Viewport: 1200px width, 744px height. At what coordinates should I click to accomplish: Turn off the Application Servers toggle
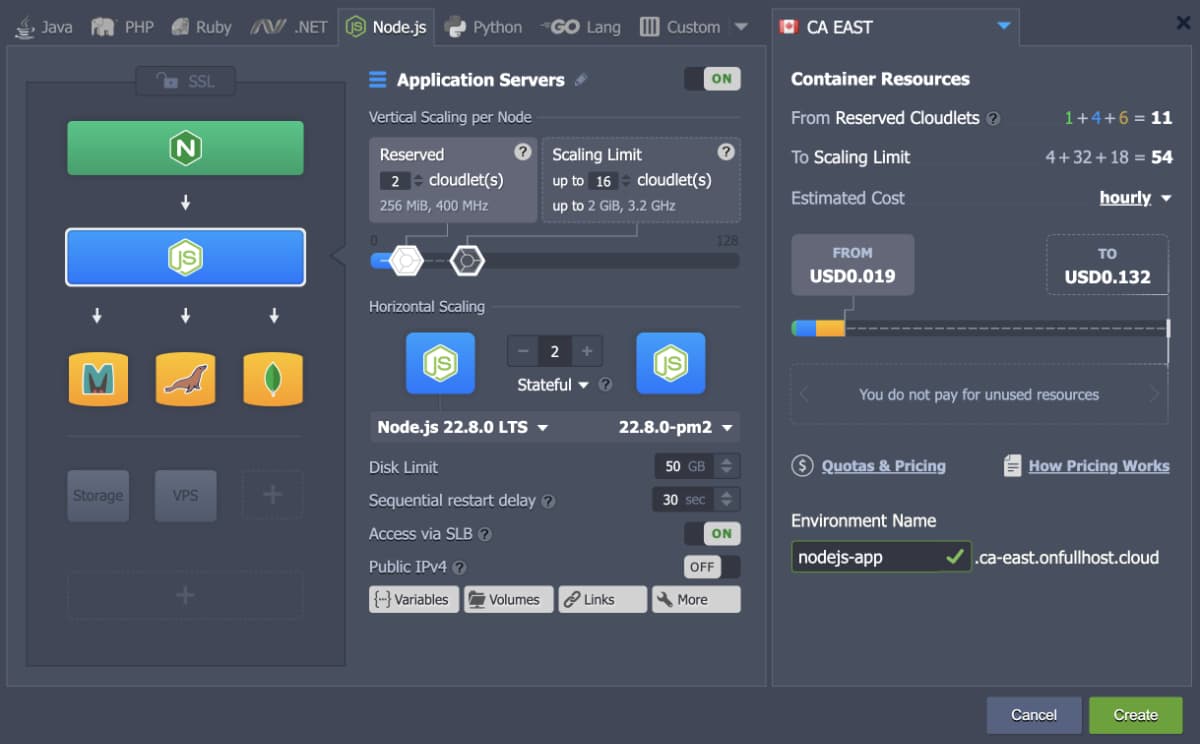coord(712,79)
